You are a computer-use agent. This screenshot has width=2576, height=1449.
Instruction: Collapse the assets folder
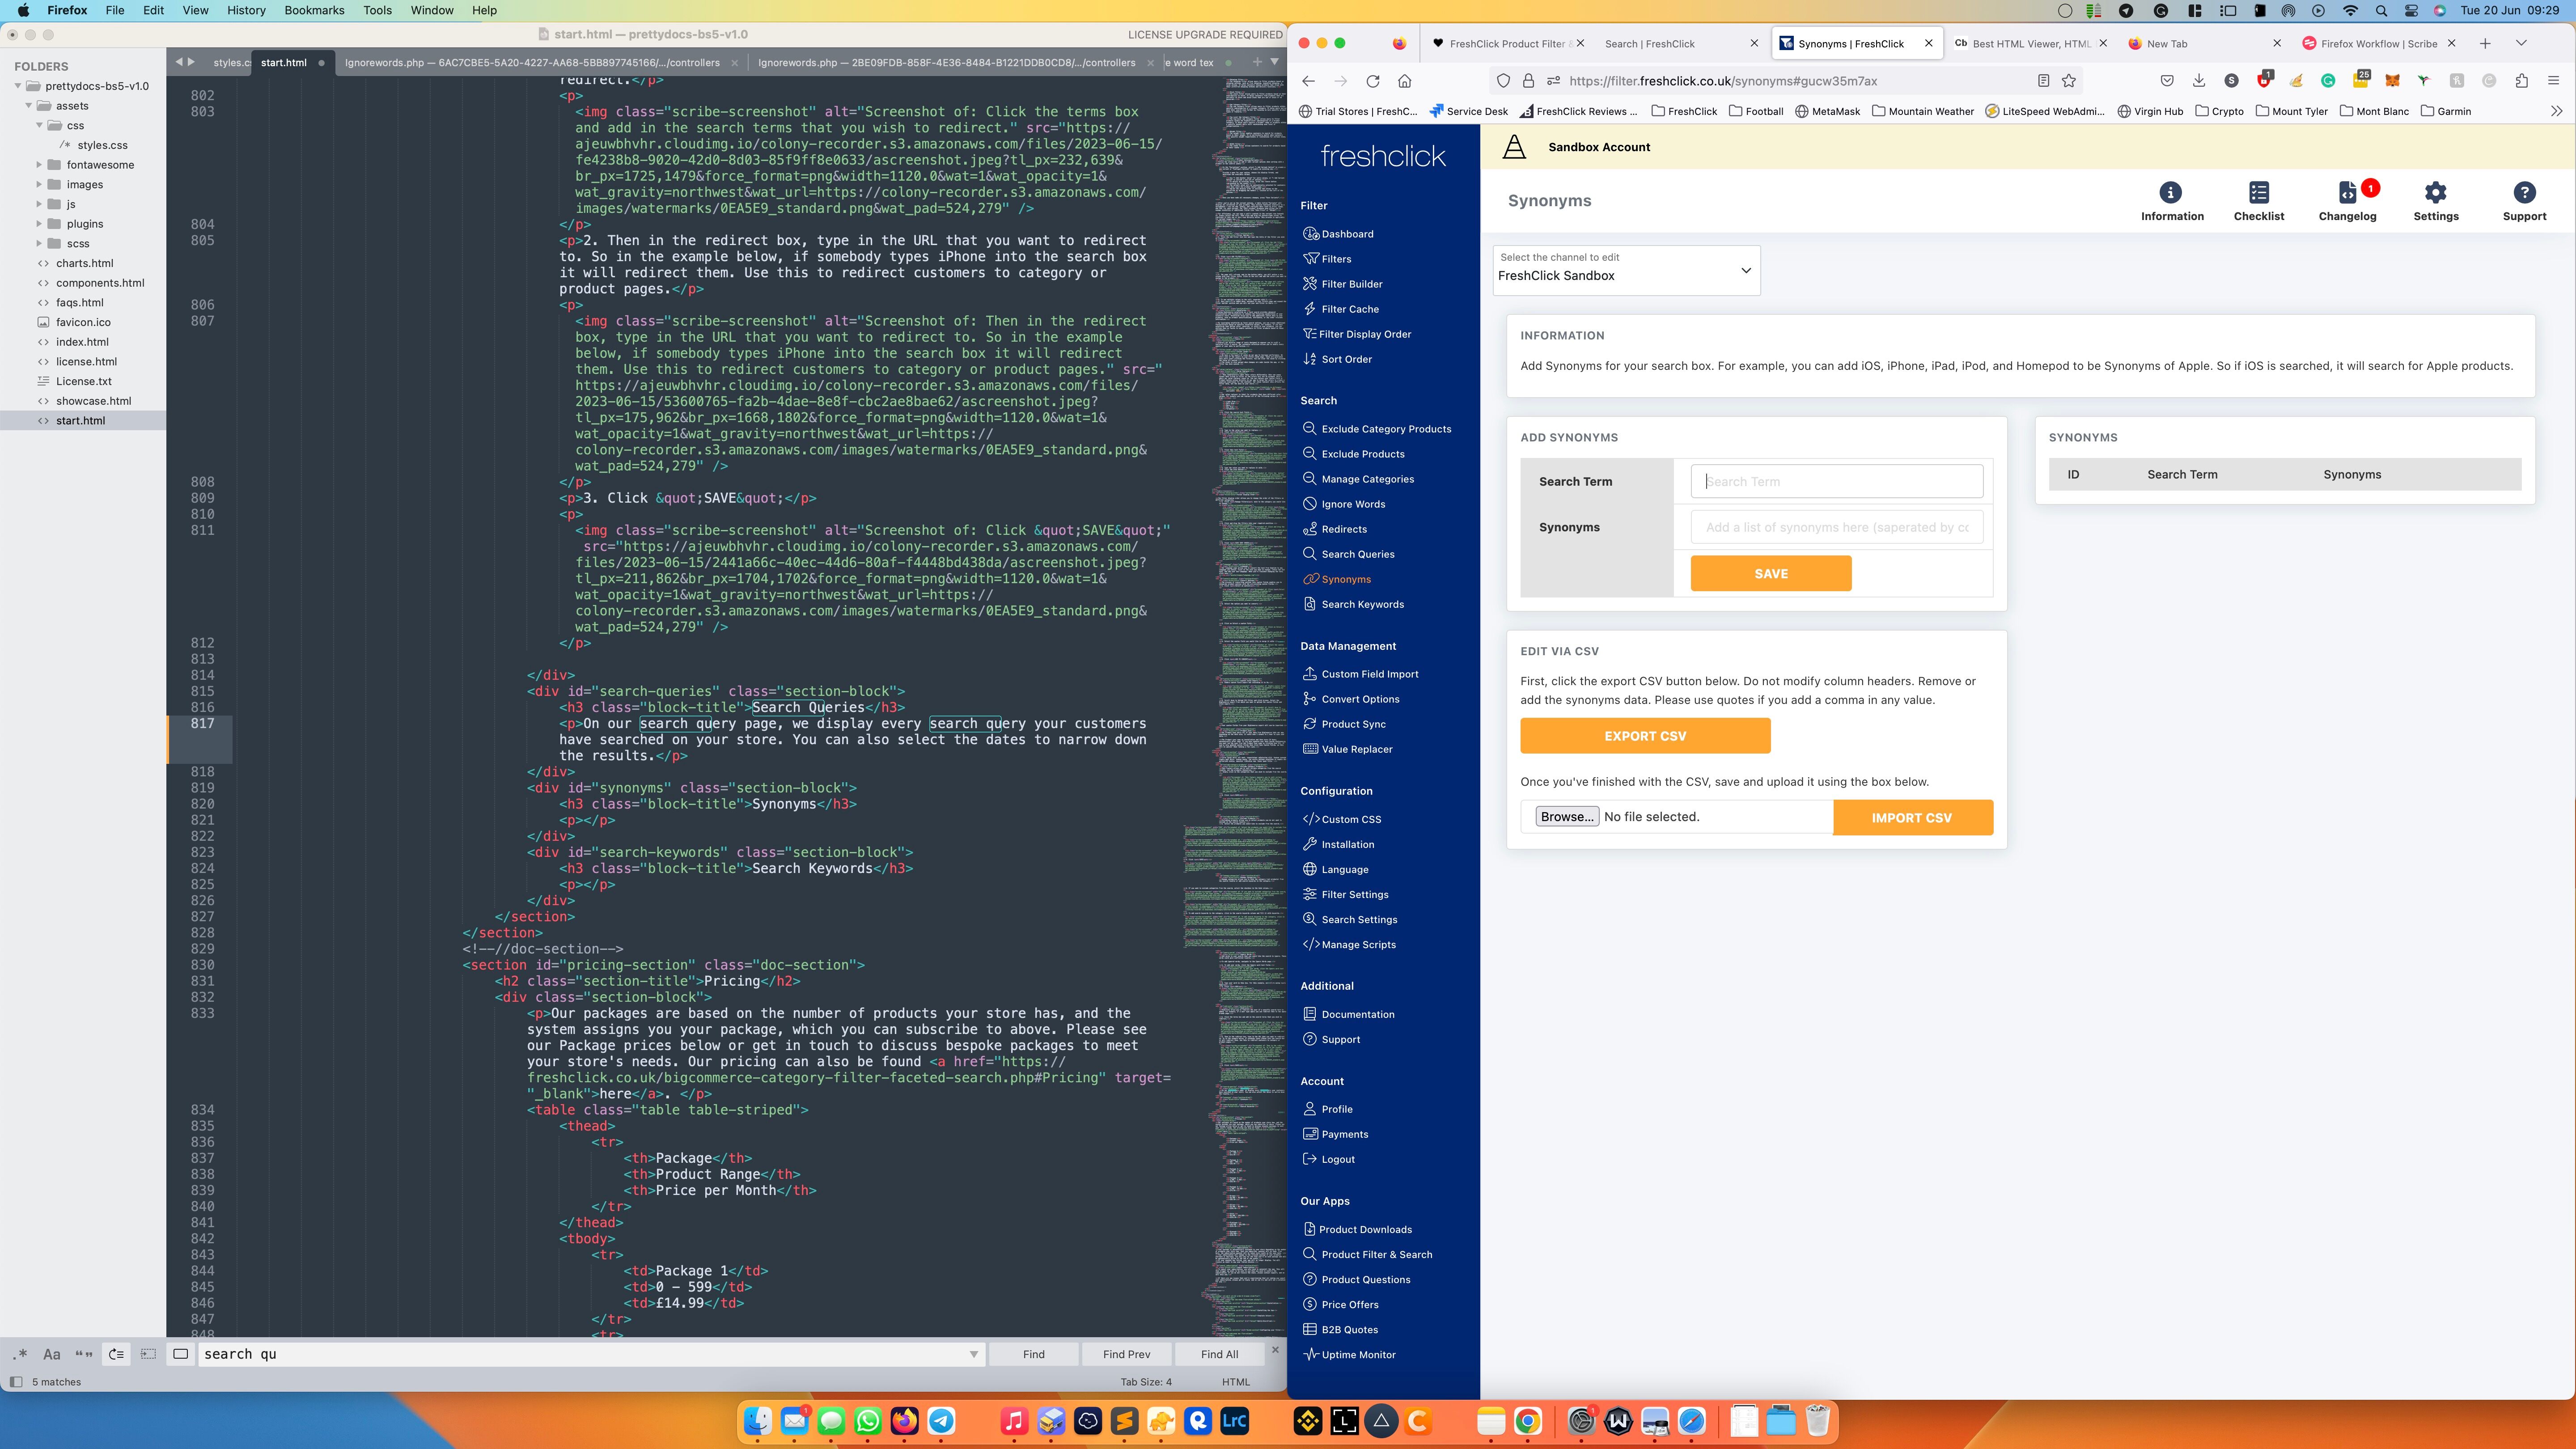29,106
